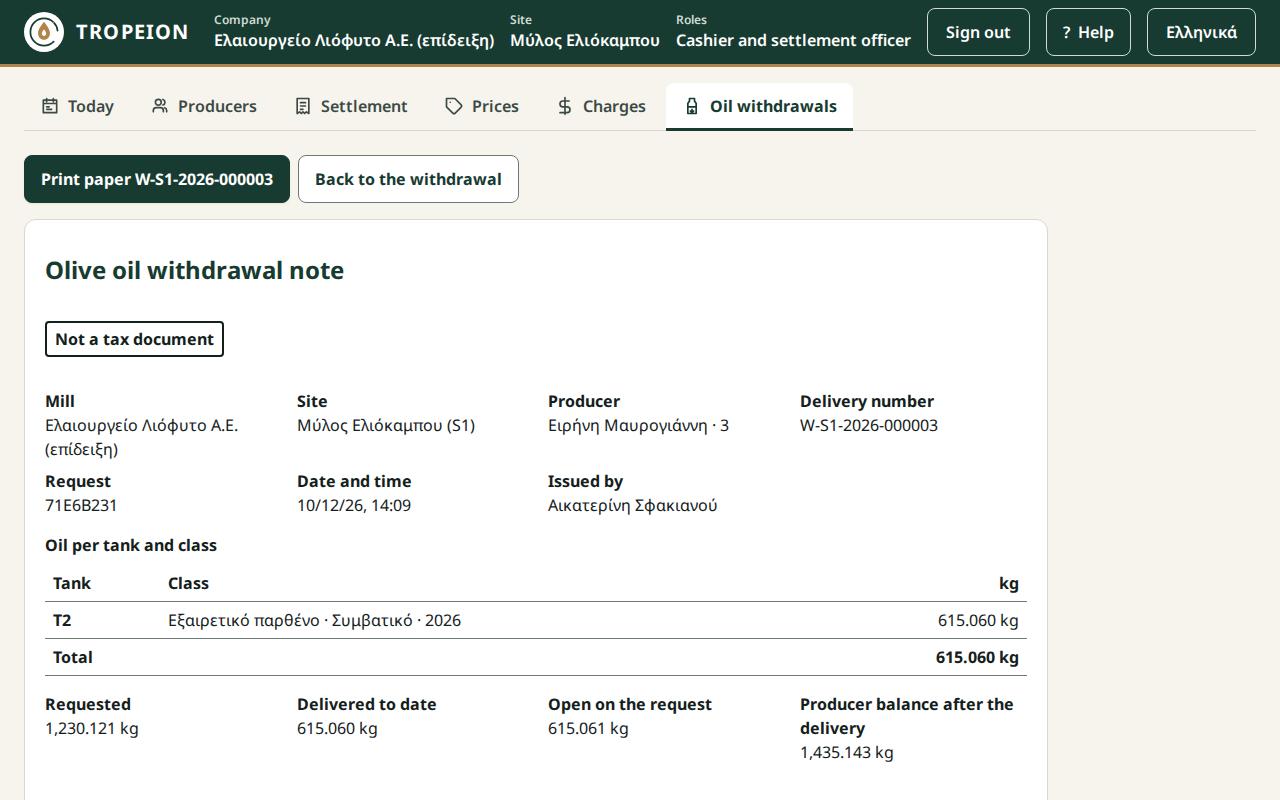
Task: Click date value 10/12/26, 14:09
Action: pyautogui.click(x=354, y=505)
